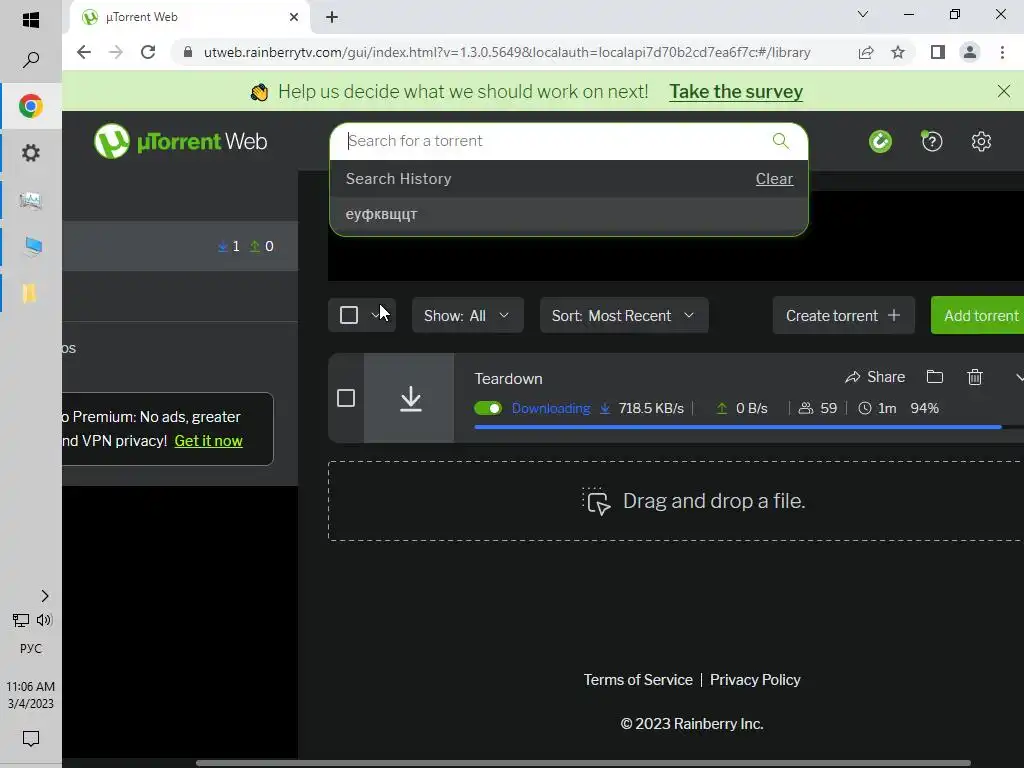The height and width of the screenshot is (768, 1024).
Task: Open the Teardown torrent folder
Action: tap(935, 377)
